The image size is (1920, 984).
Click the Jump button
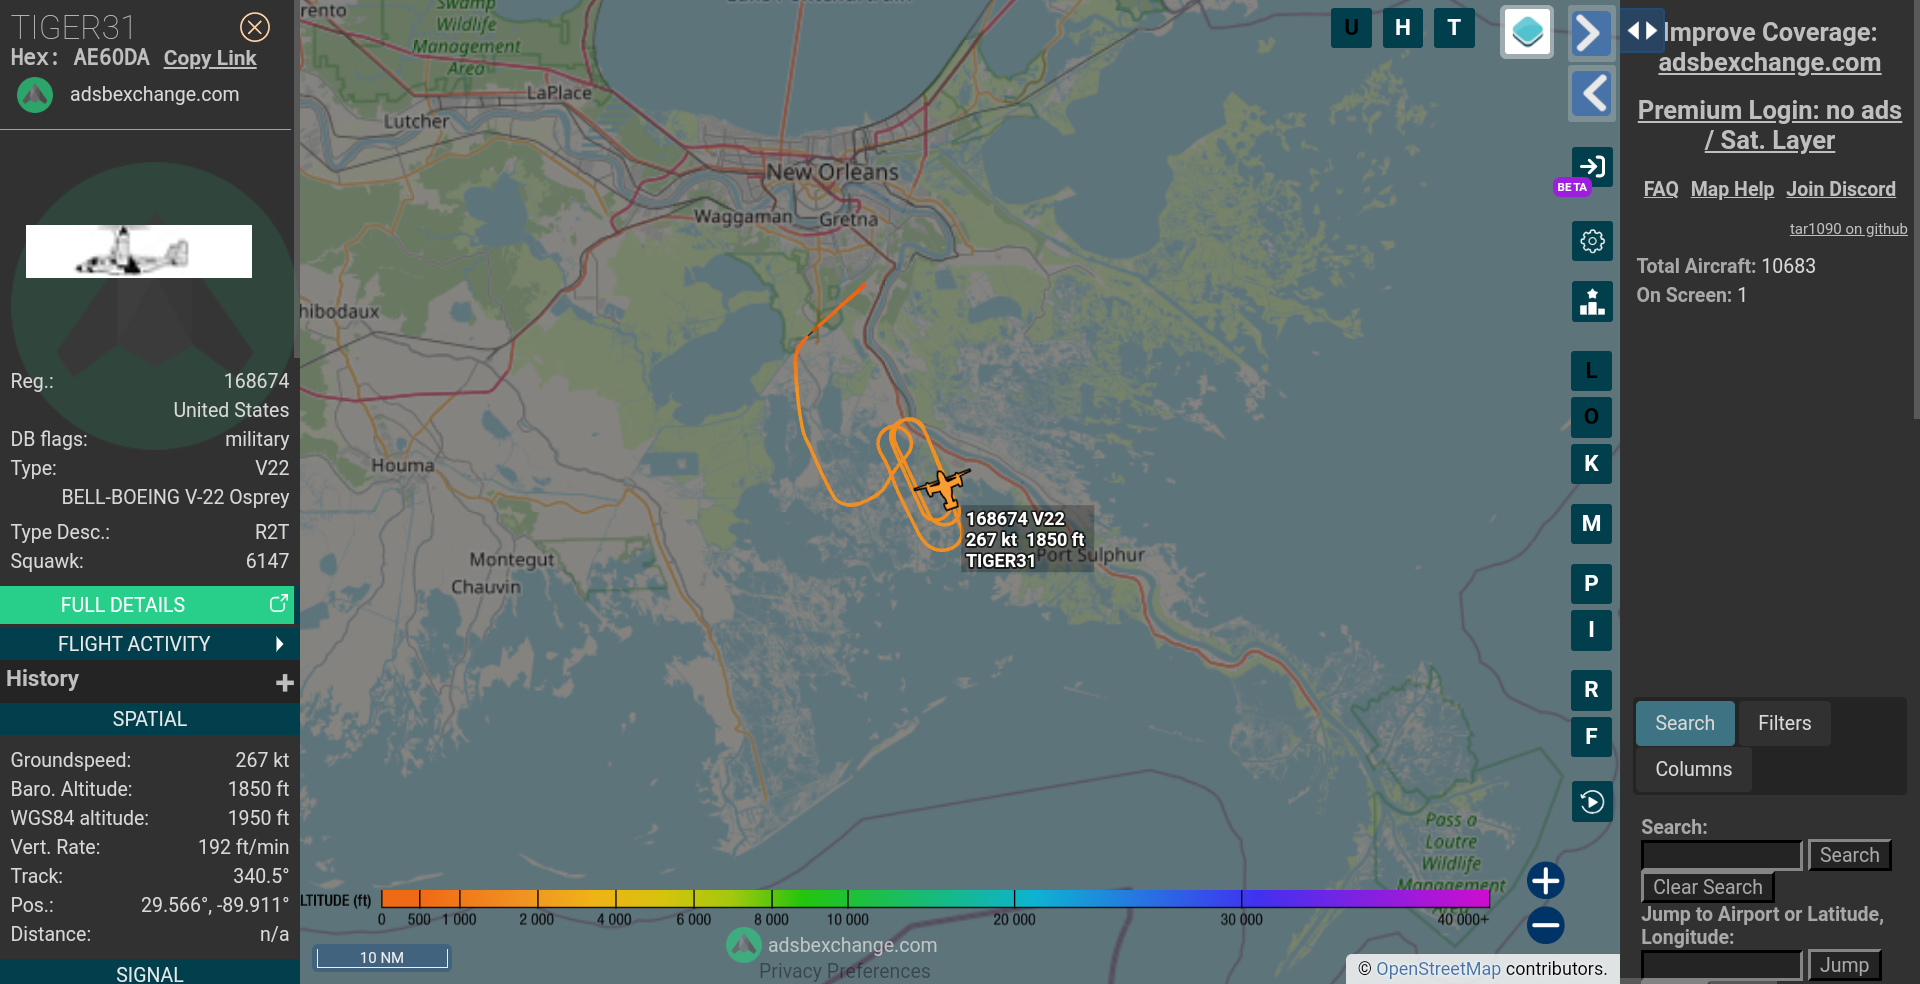tap(1844, 965)
